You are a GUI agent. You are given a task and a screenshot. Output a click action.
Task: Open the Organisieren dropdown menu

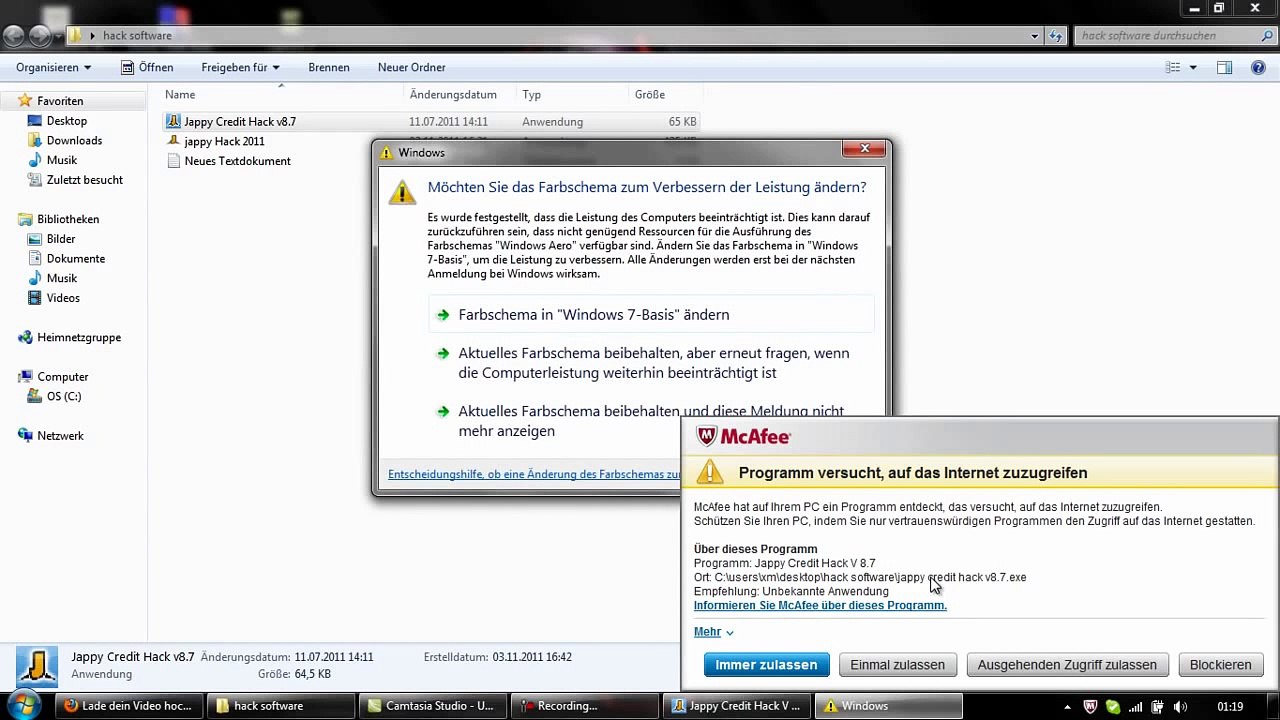point(53,68)
